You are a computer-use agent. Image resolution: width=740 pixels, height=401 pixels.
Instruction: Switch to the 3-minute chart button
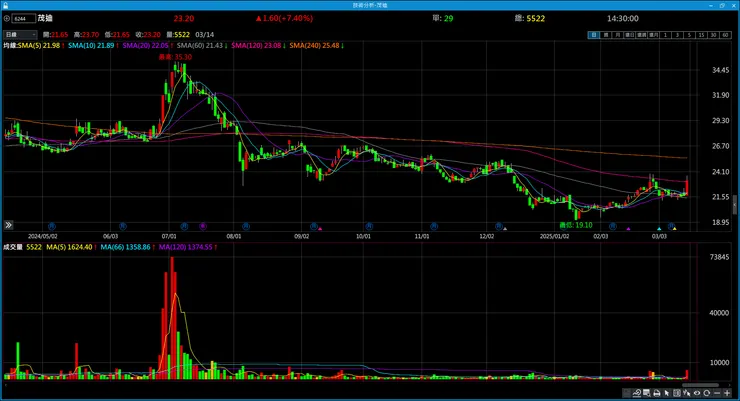click(x=677, y=35)
